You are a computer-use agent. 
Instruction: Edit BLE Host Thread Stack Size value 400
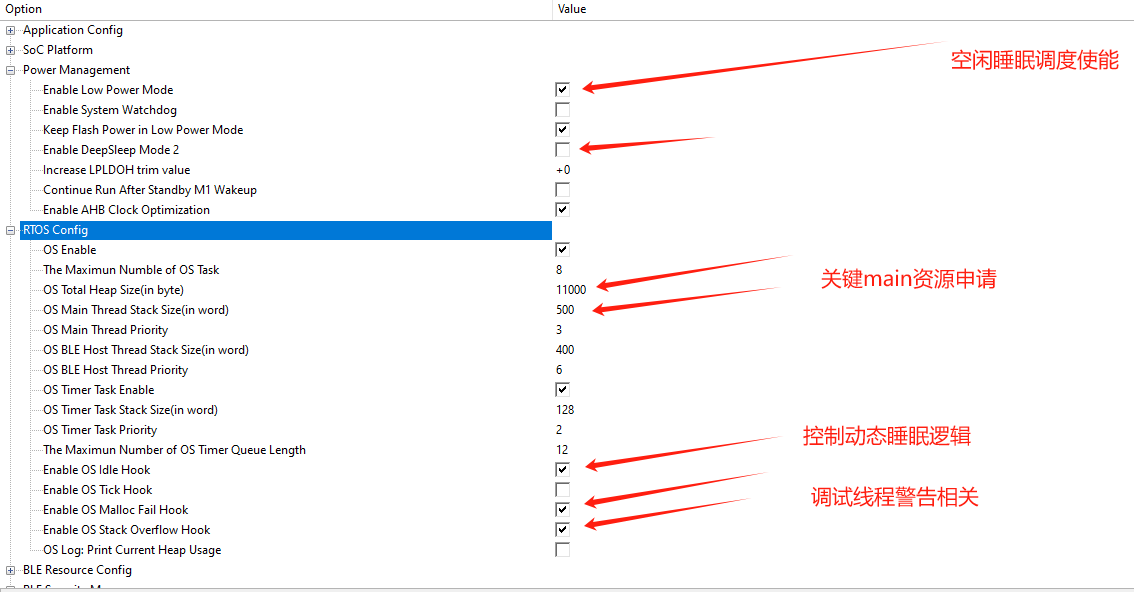[565, 350]
